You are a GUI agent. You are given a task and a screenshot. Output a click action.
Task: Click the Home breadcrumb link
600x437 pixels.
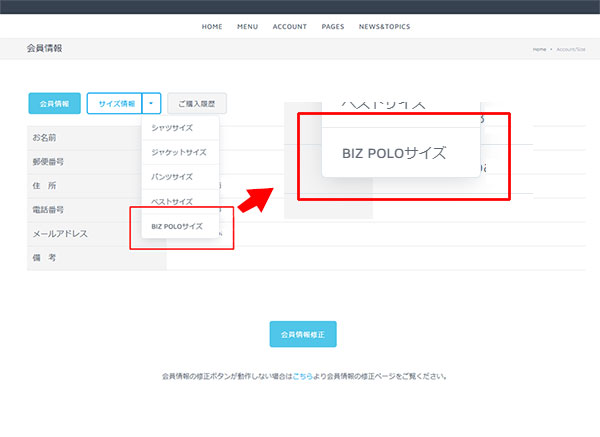tap(539, 49)
